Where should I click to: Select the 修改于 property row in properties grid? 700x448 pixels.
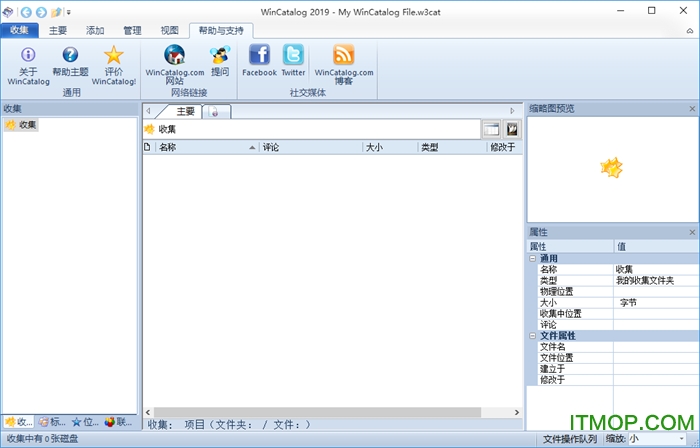click(x=618, y=380)
